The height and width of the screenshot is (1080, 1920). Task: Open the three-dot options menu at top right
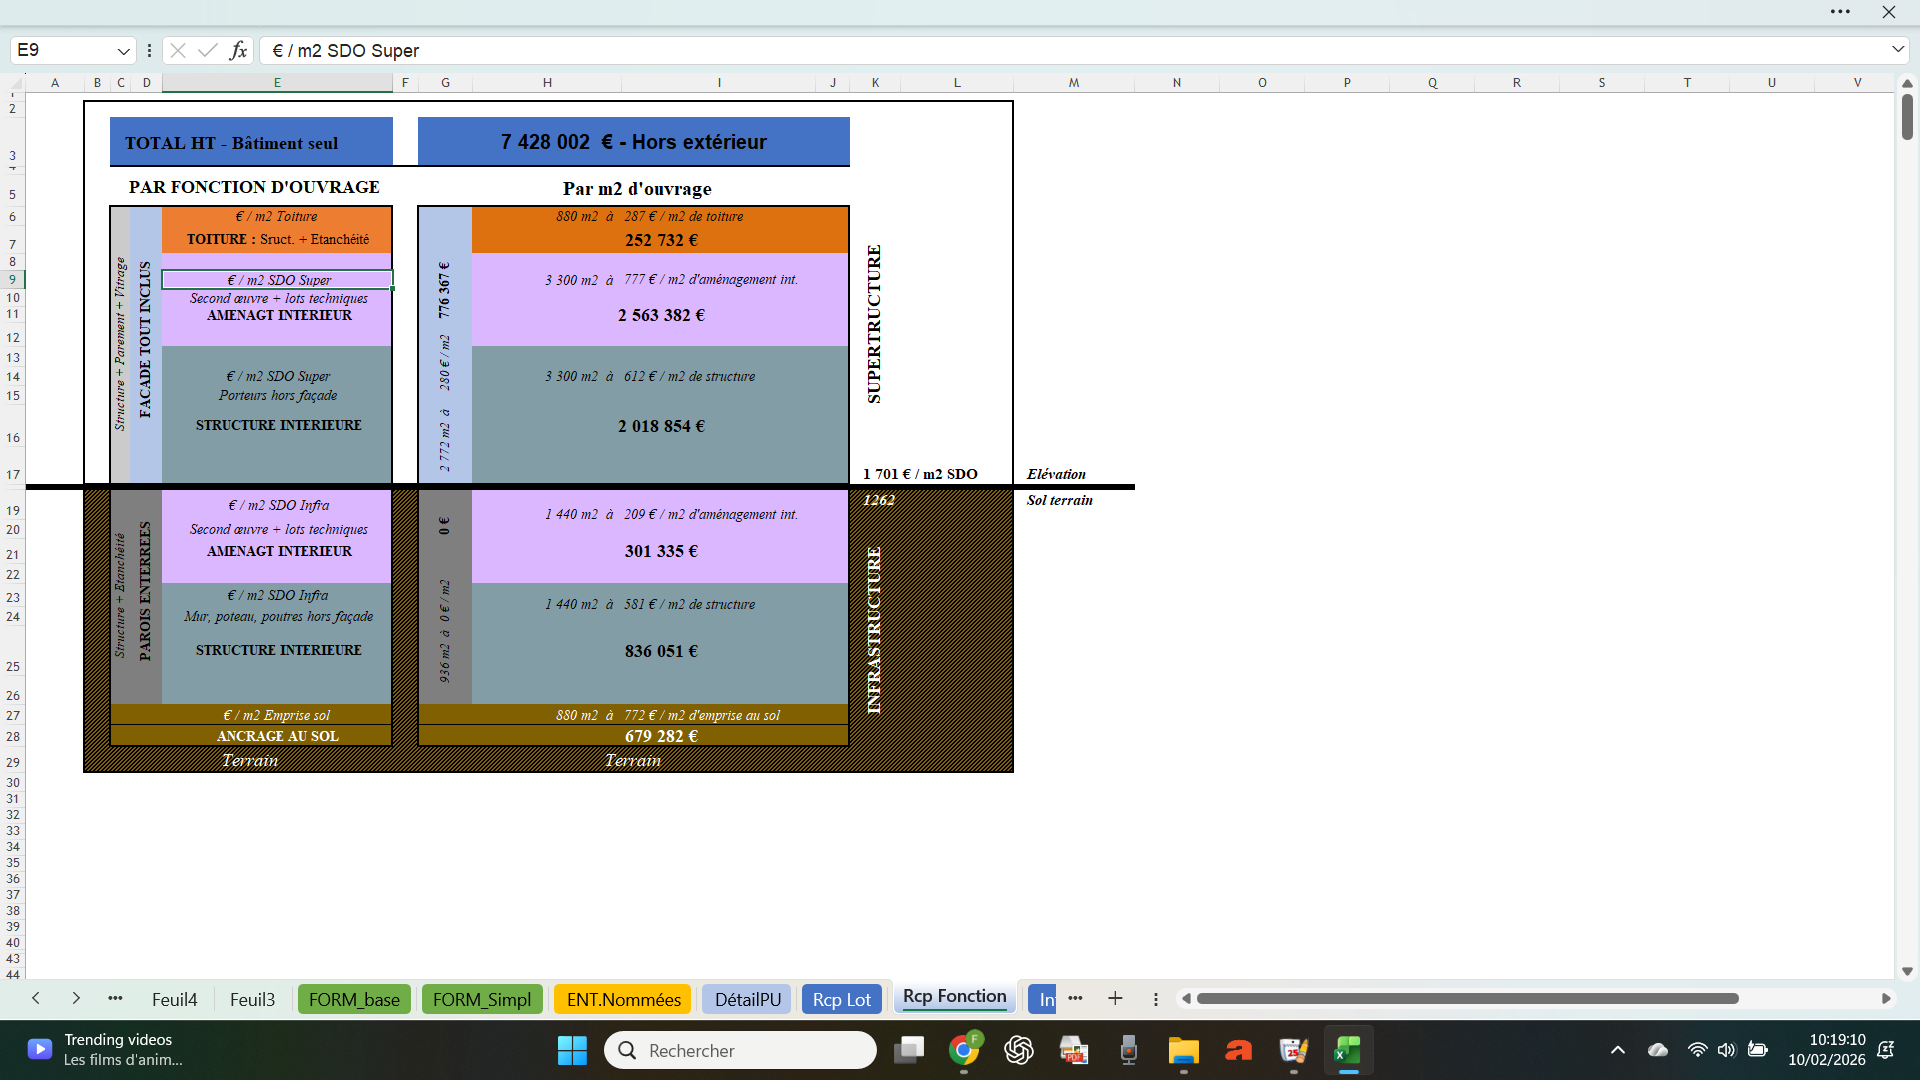point(1840,12)
